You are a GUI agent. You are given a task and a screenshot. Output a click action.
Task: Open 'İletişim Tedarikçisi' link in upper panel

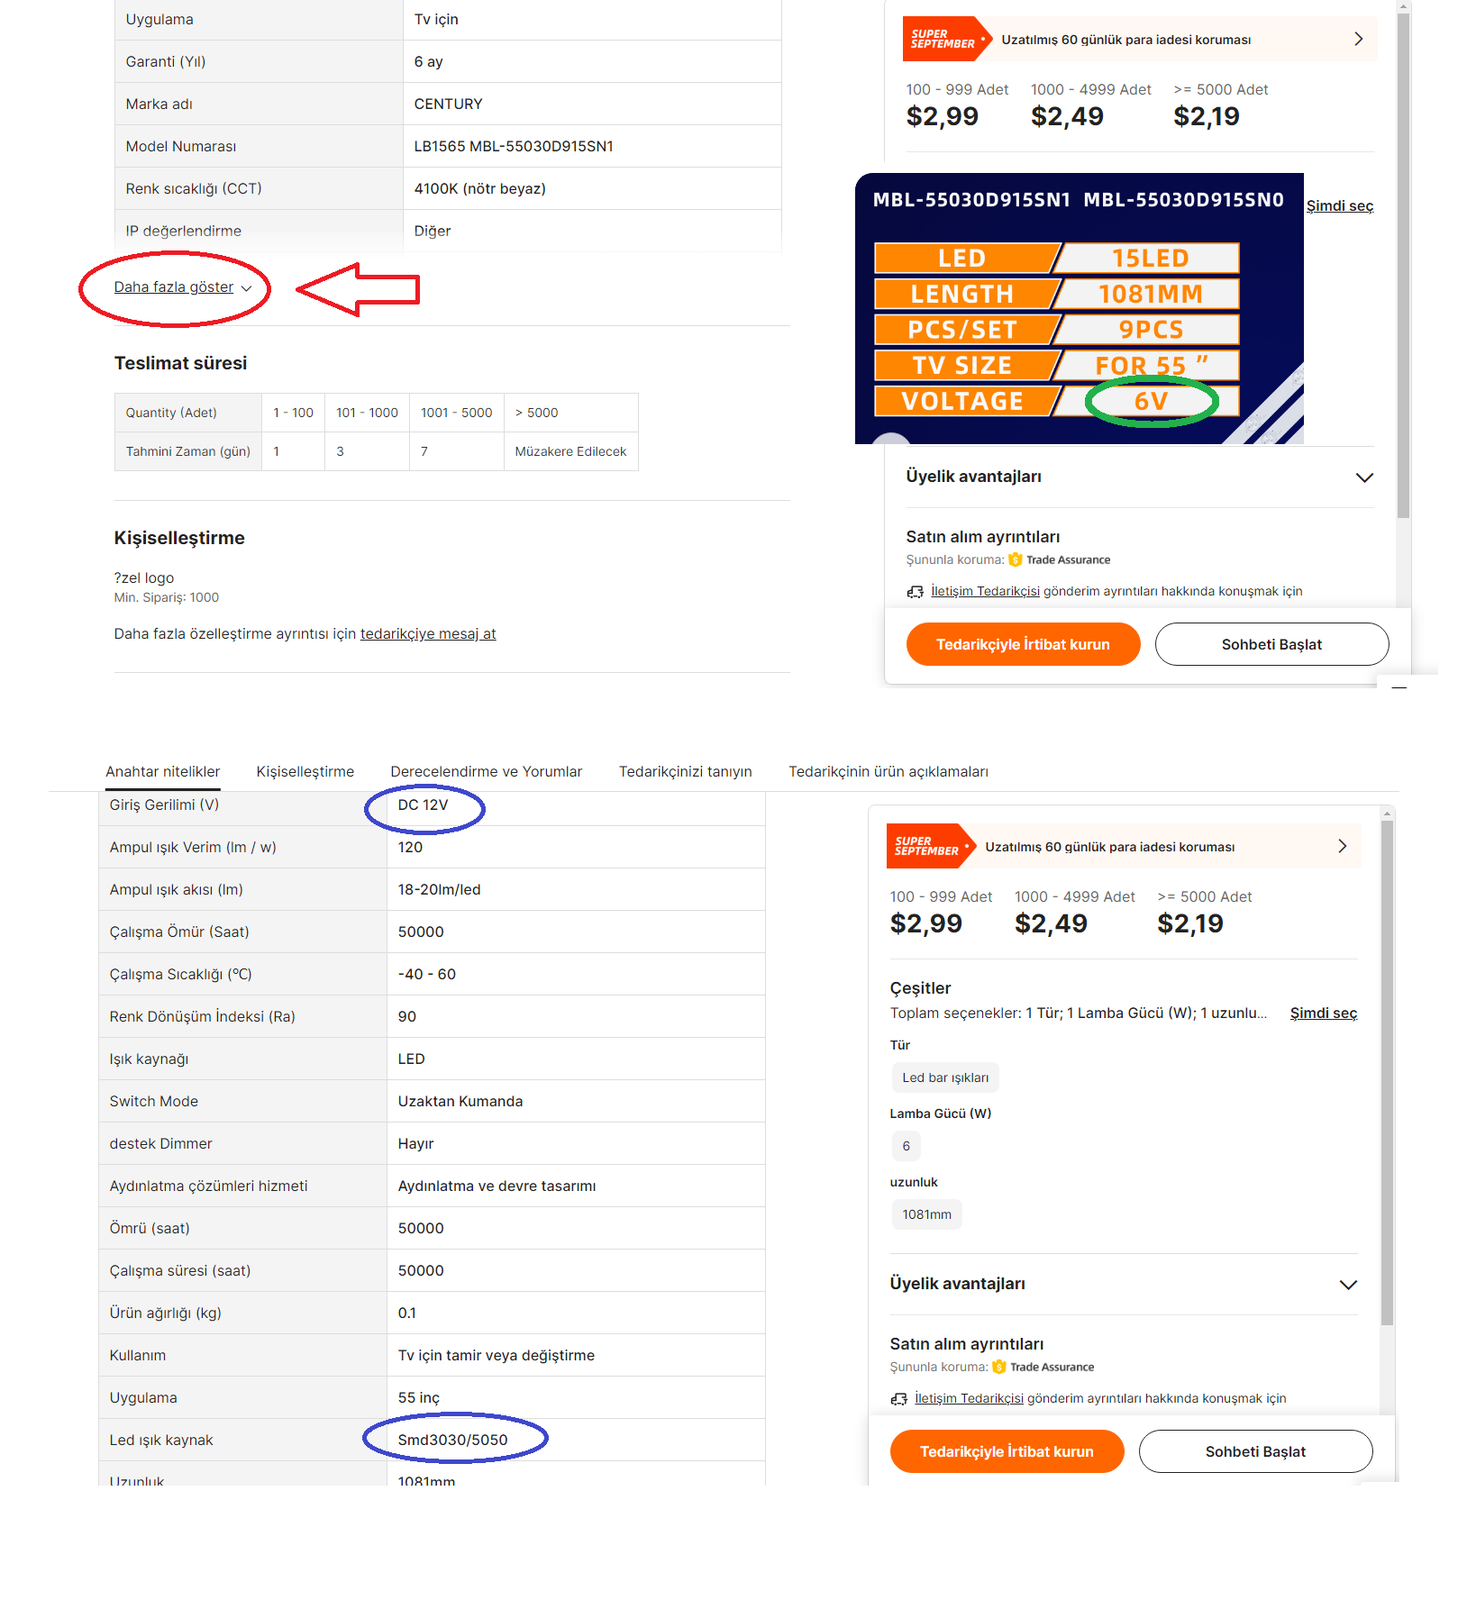pos(985,591)
